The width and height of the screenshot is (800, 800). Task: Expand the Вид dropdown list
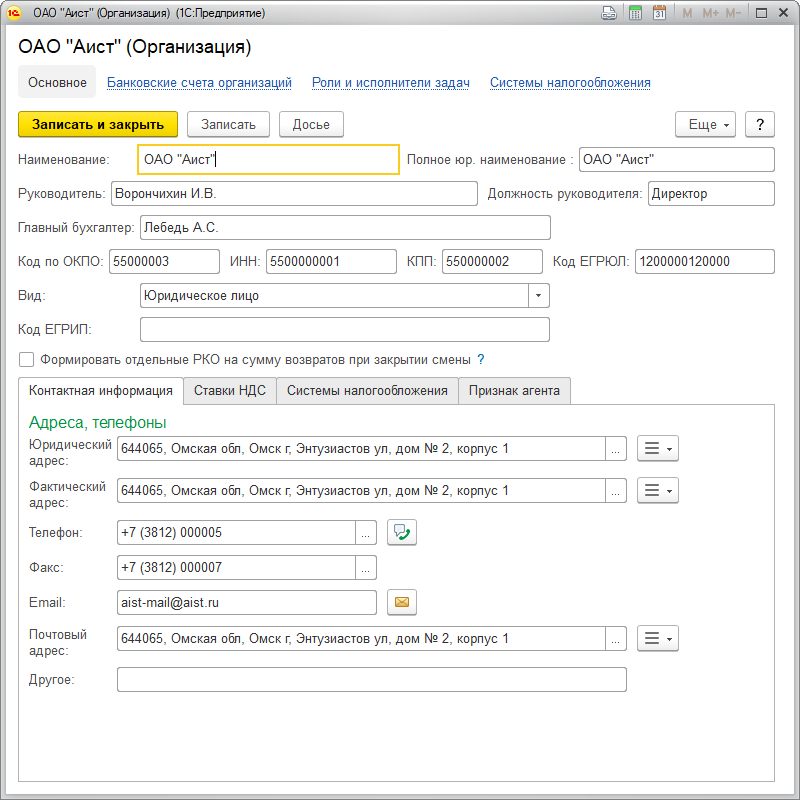pyautogui.click(x=539, y=296)
